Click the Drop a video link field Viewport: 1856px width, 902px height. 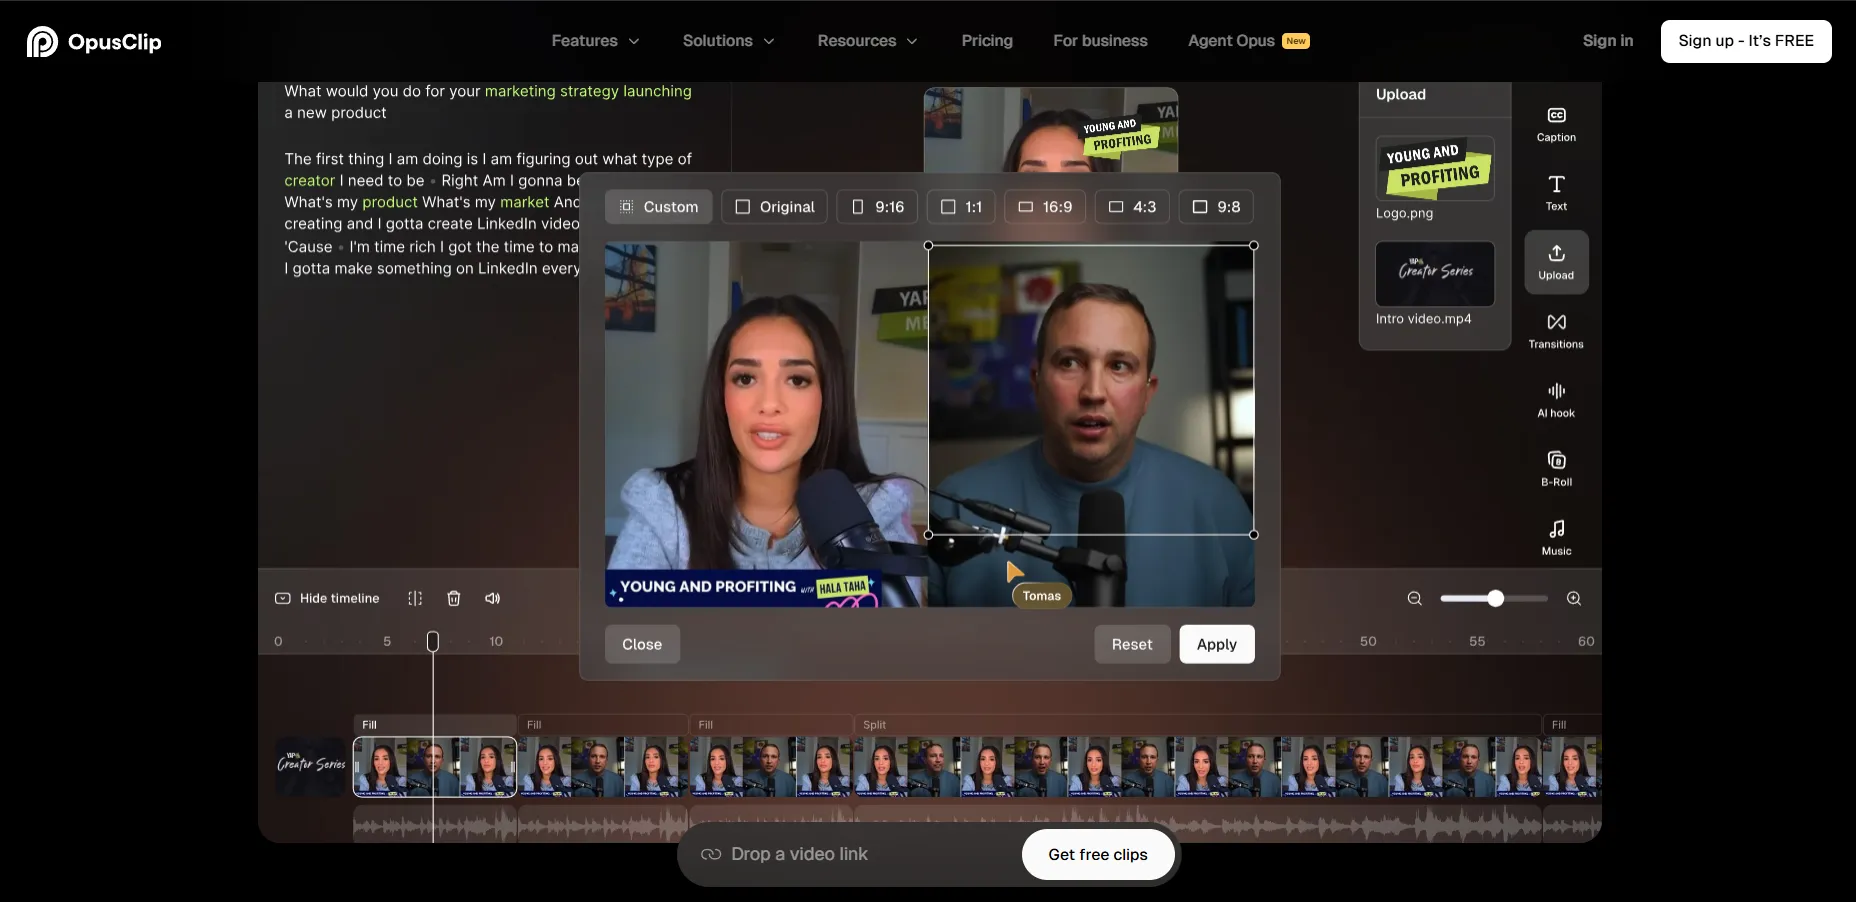(x=850, y=854)
